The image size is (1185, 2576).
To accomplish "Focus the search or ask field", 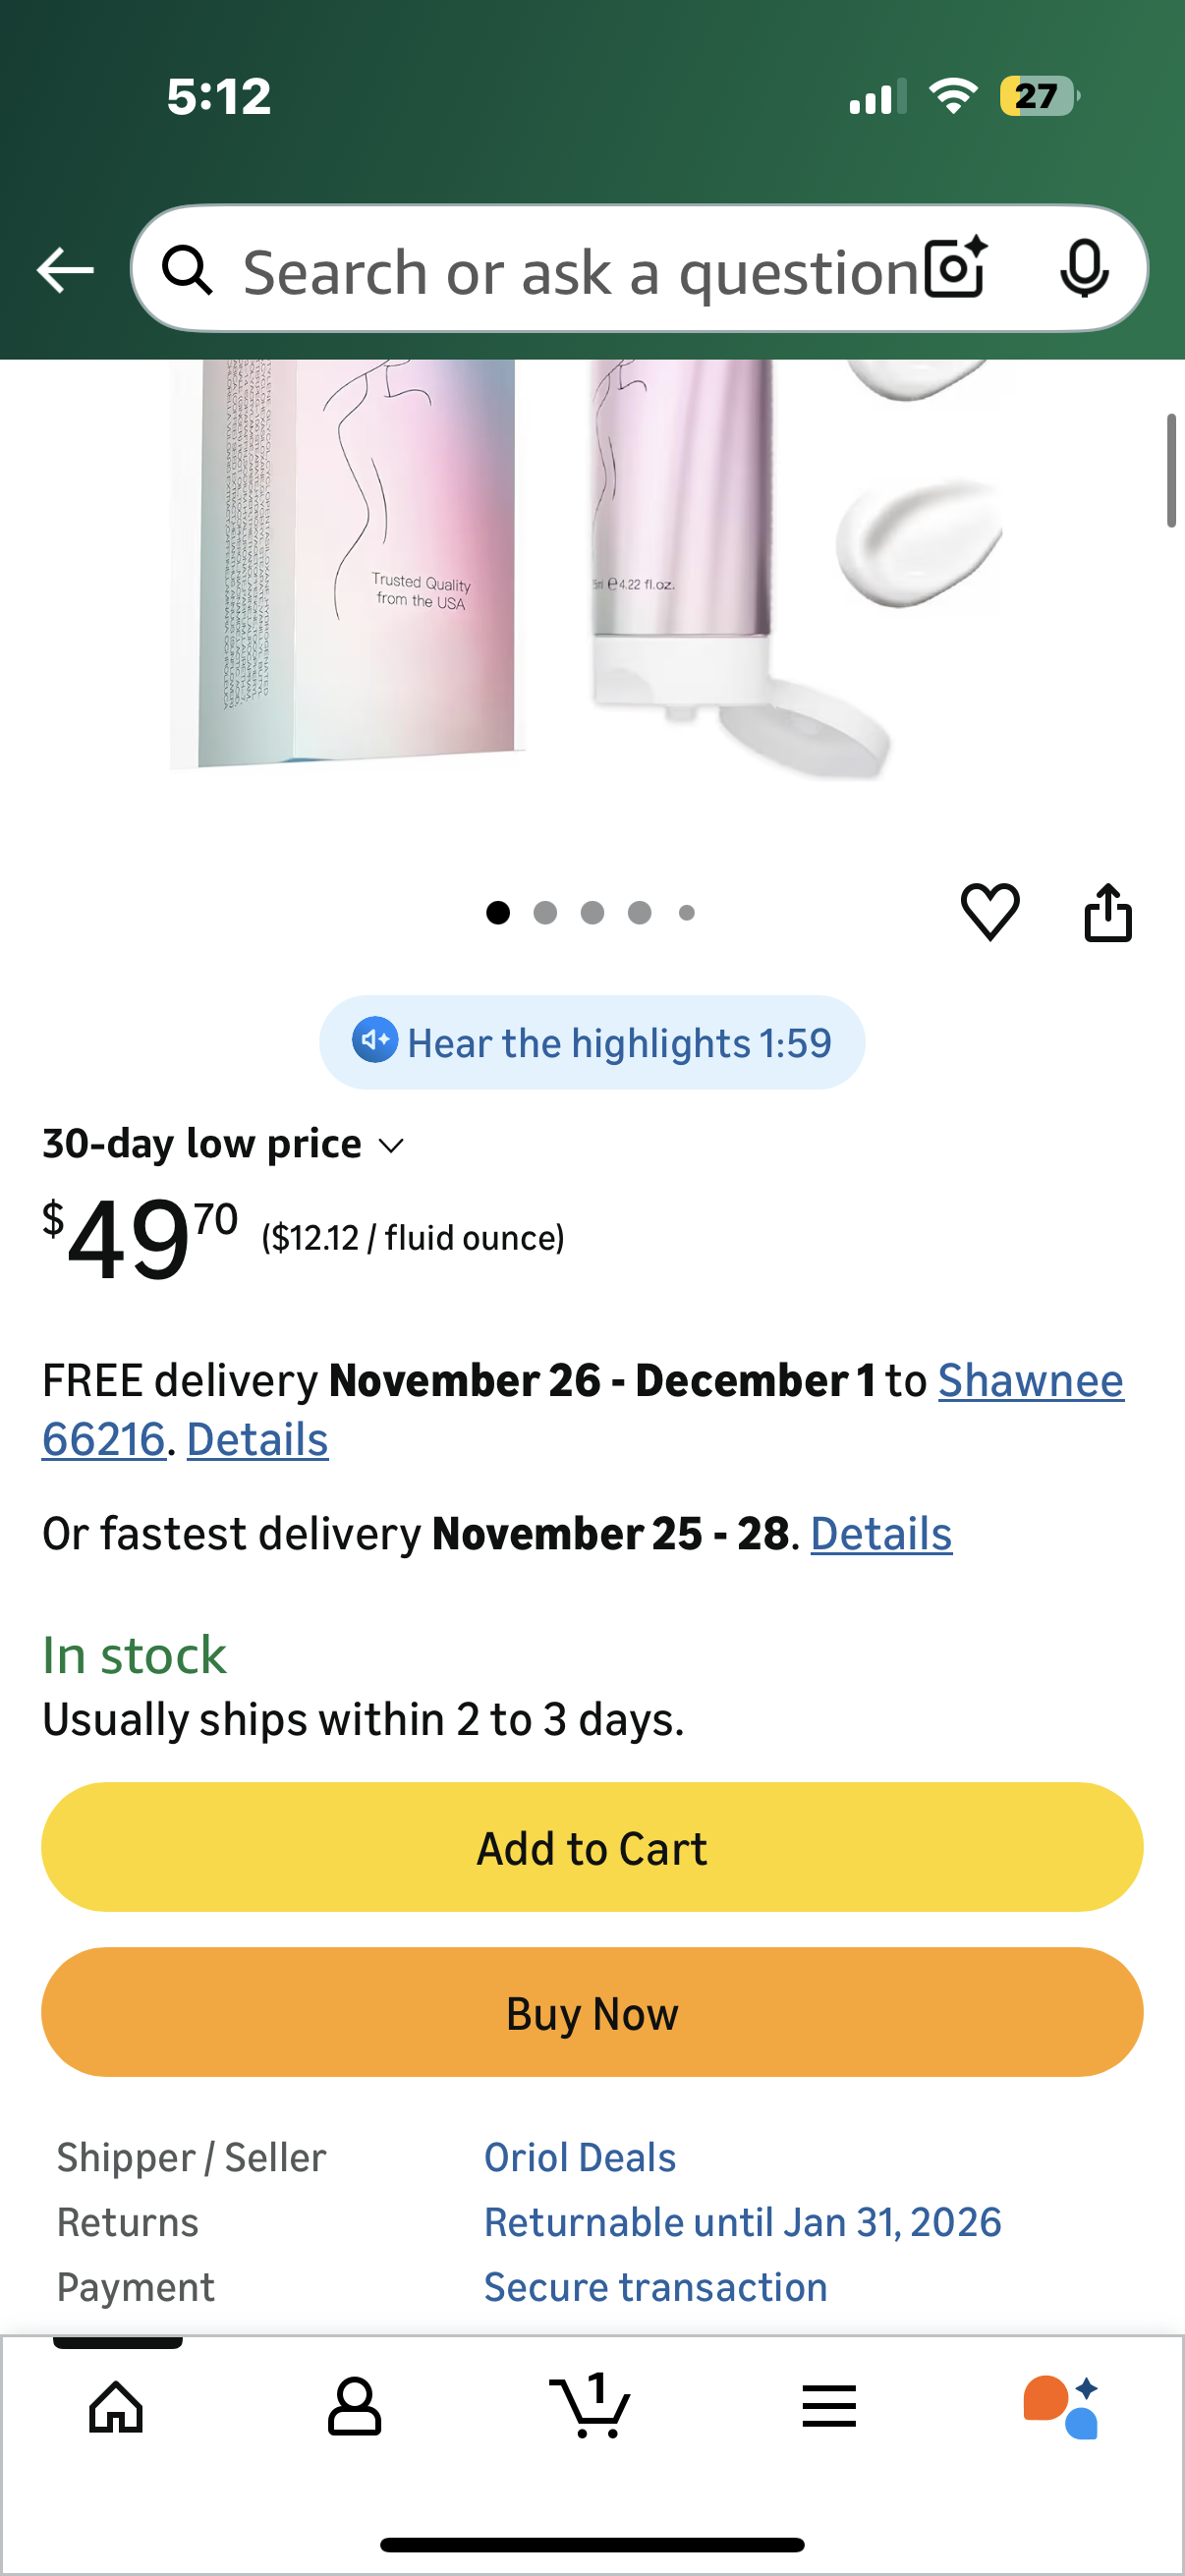I will tap(580, 272).
